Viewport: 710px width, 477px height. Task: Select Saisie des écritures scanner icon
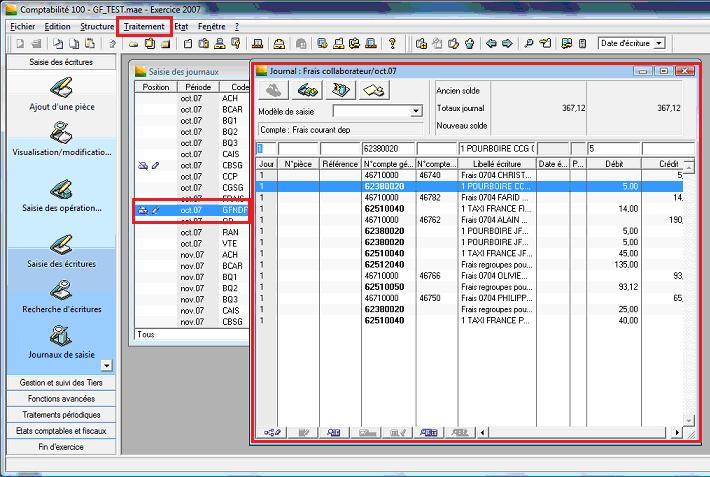[60, 246]
